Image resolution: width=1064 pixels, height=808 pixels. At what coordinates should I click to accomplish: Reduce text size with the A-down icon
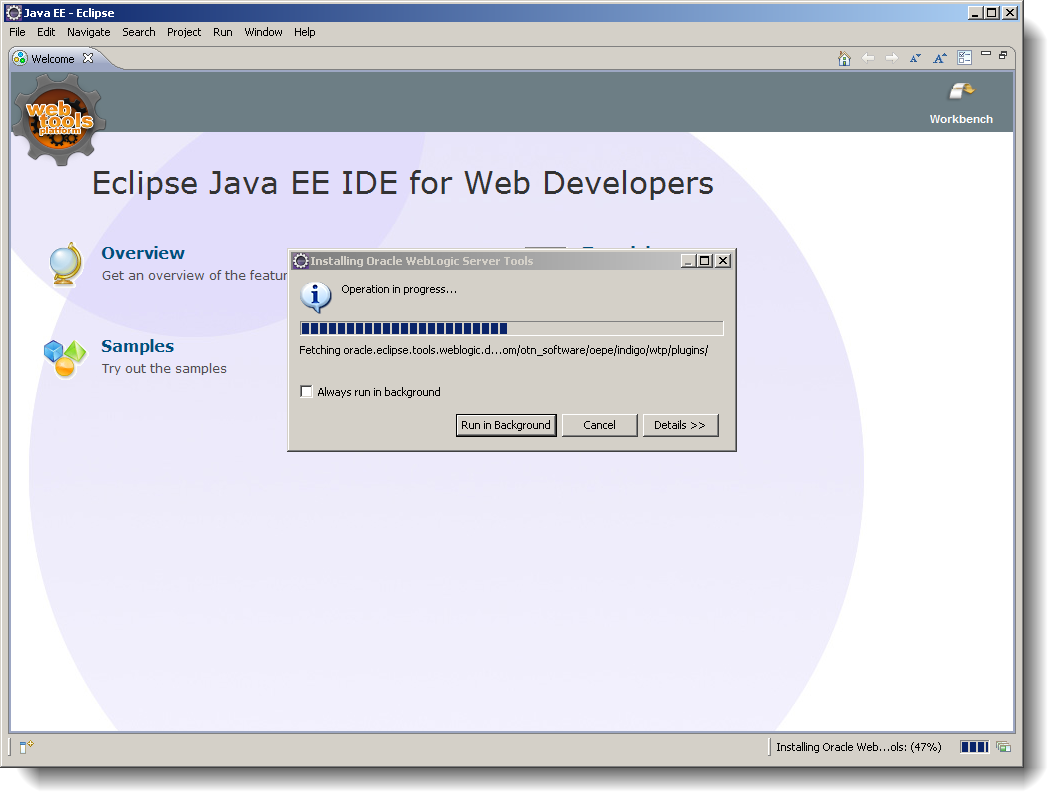(915, 58)
